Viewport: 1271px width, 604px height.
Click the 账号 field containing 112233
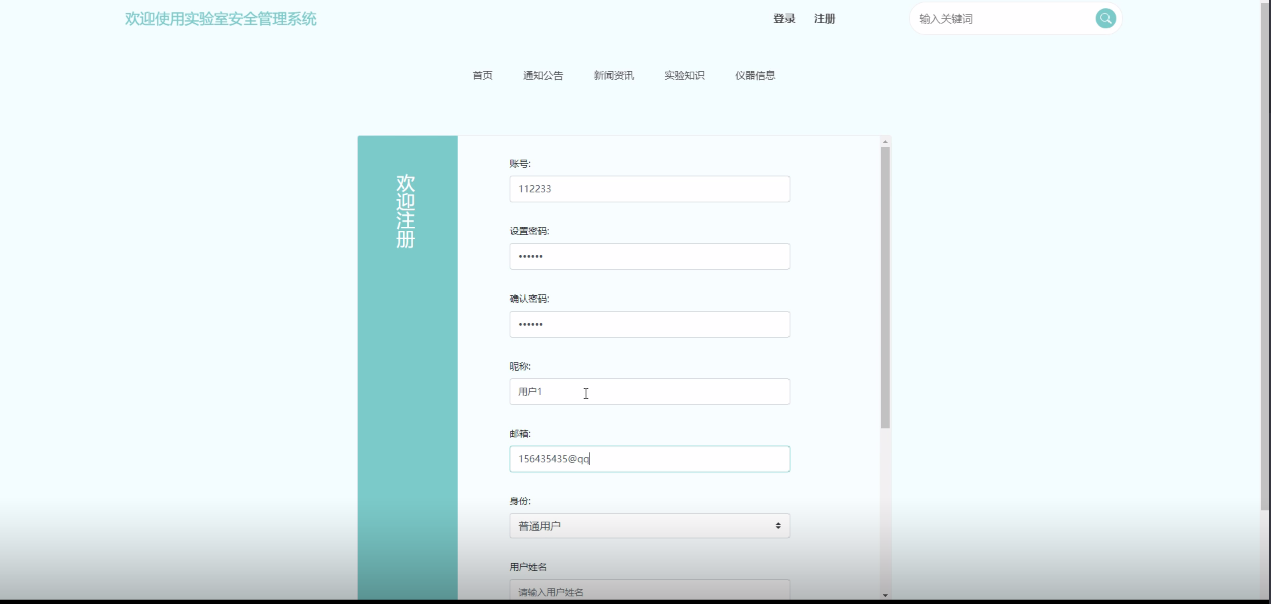(649, 189)
